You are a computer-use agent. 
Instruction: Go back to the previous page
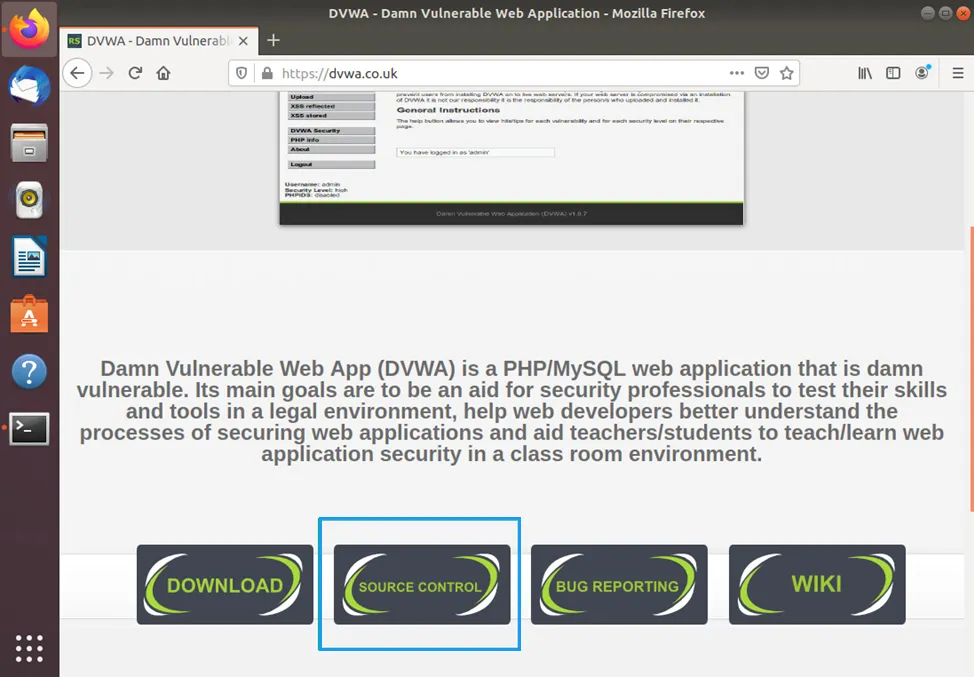pos(77,73)
